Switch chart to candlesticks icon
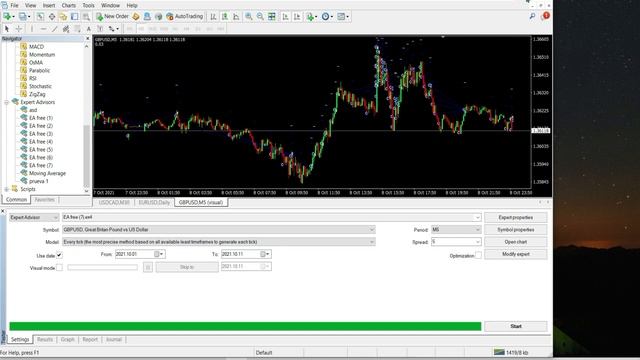The width and height of the screenshot is (640, 360). [x=224, y=16]
